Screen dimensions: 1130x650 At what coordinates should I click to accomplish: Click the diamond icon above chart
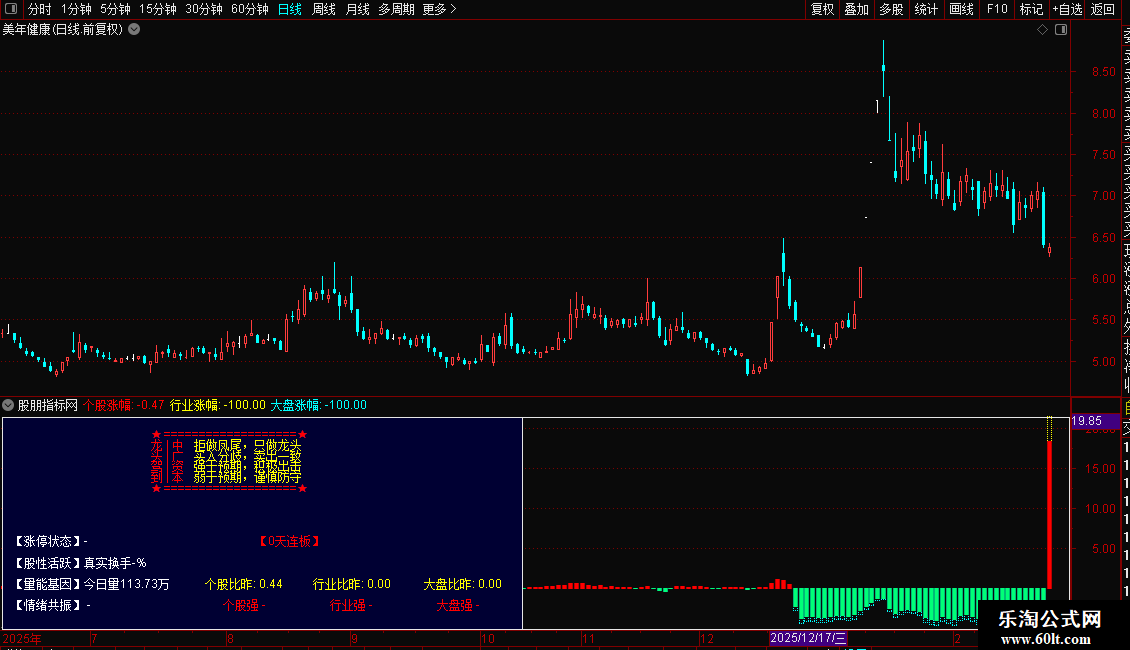[1042, 30]
